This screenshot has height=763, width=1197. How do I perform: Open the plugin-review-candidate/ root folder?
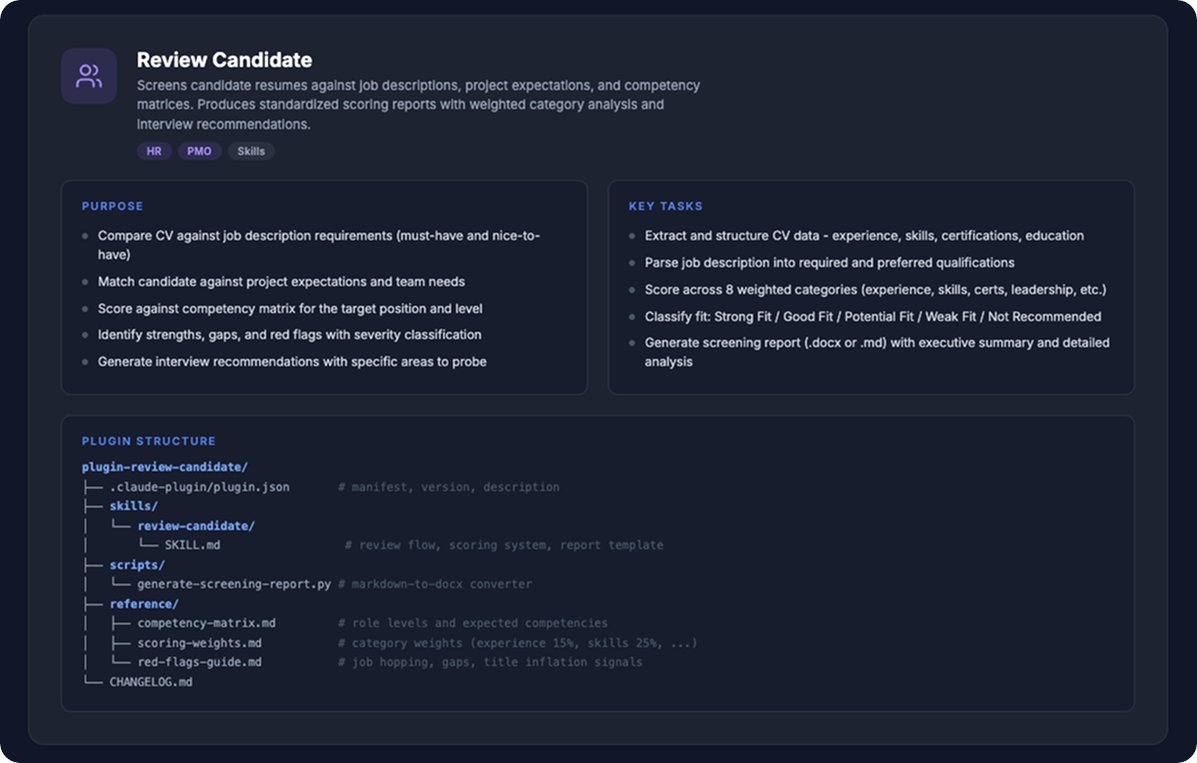(x=165, y=467)
